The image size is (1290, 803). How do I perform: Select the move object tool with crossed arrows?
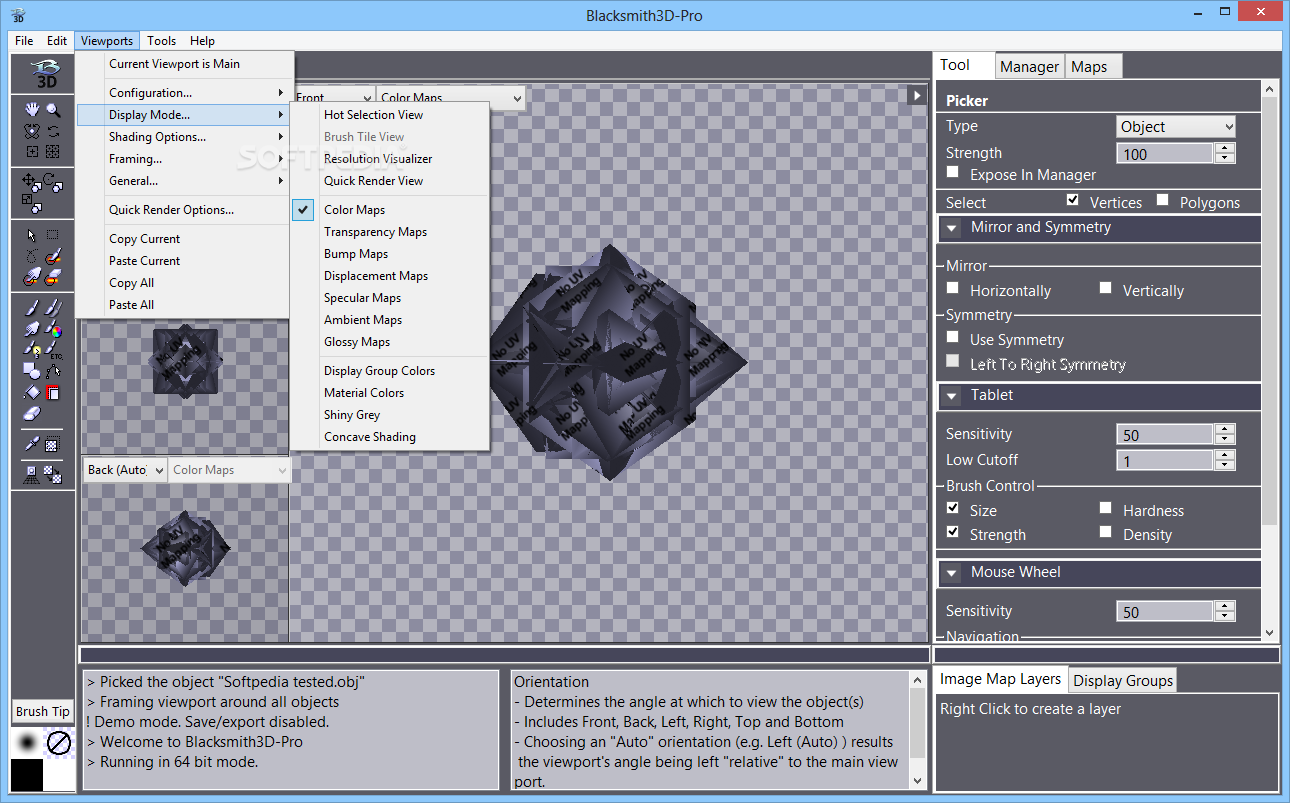[32, 182]
